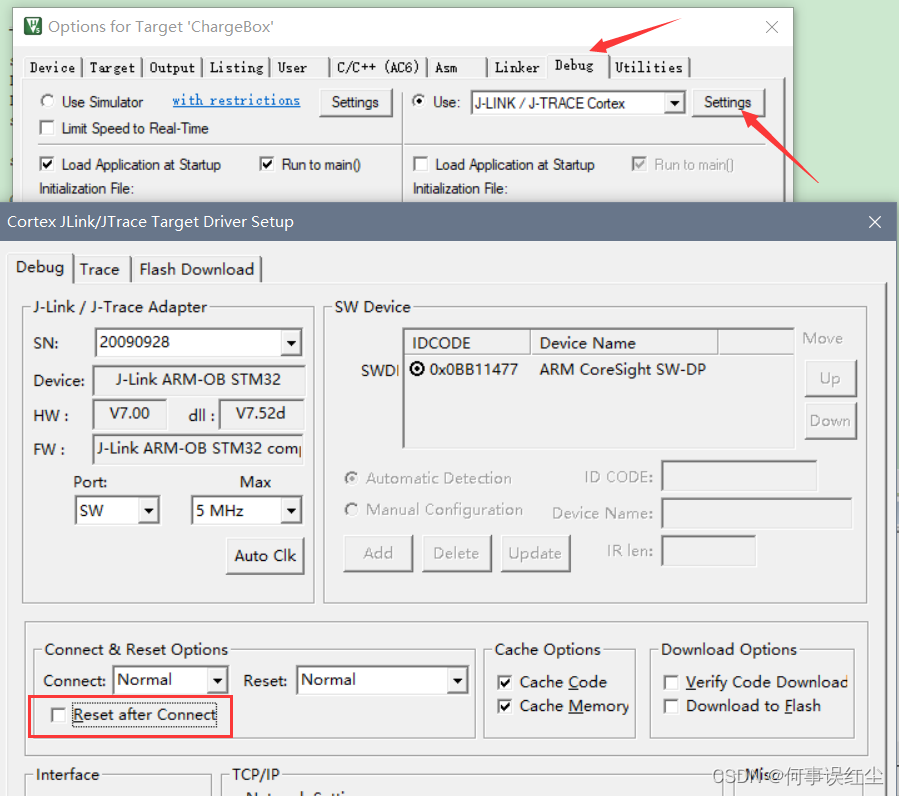Select the Use Simulator radio button
Viewport: 899px width, 796px height.
coord(47,102)
